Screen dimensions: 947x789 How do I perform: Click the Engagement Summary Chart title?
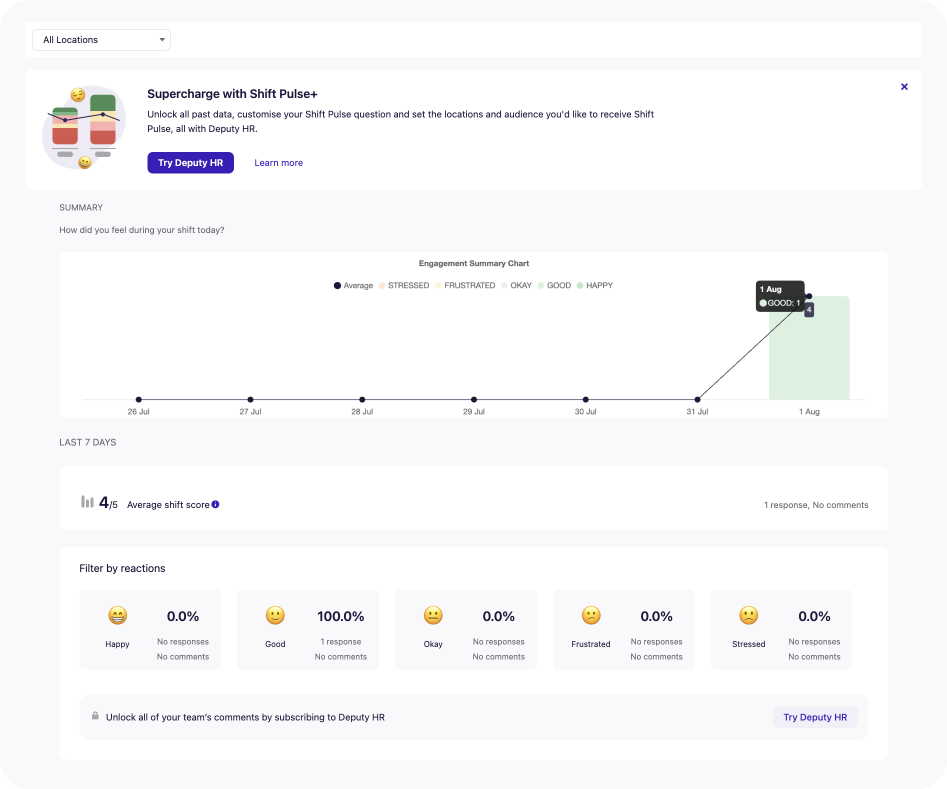pyautogui.click(x=474, y=263)
